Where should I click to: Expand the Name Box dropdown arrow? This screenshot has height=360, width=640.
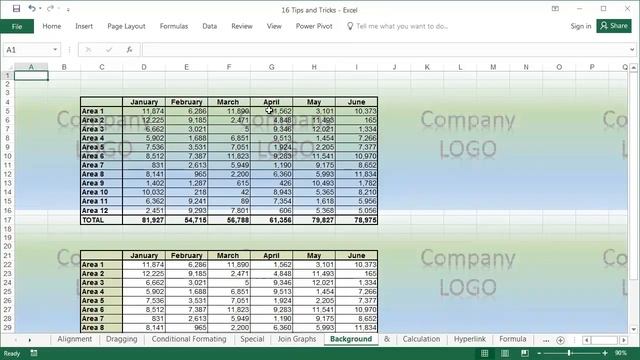(55, 50)
